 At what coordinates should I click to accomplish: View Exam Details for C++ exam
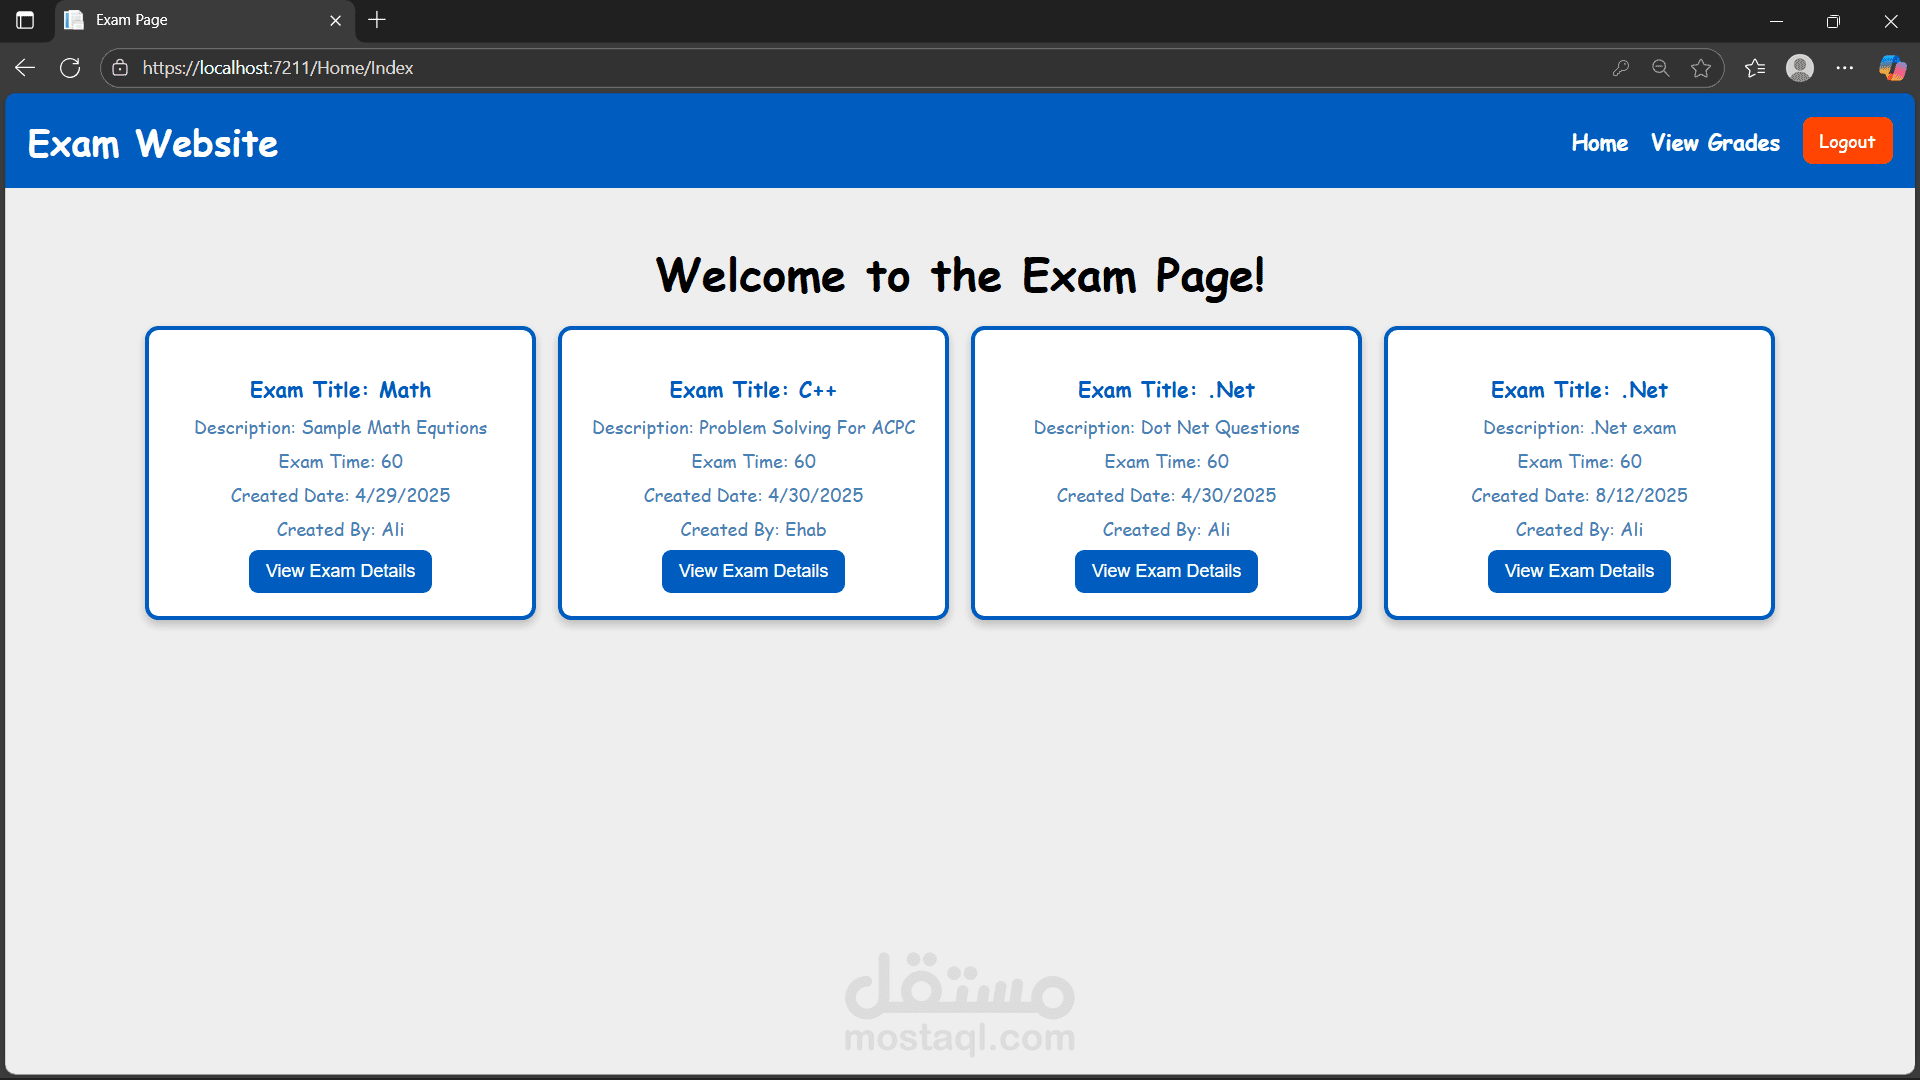(753, 571)
